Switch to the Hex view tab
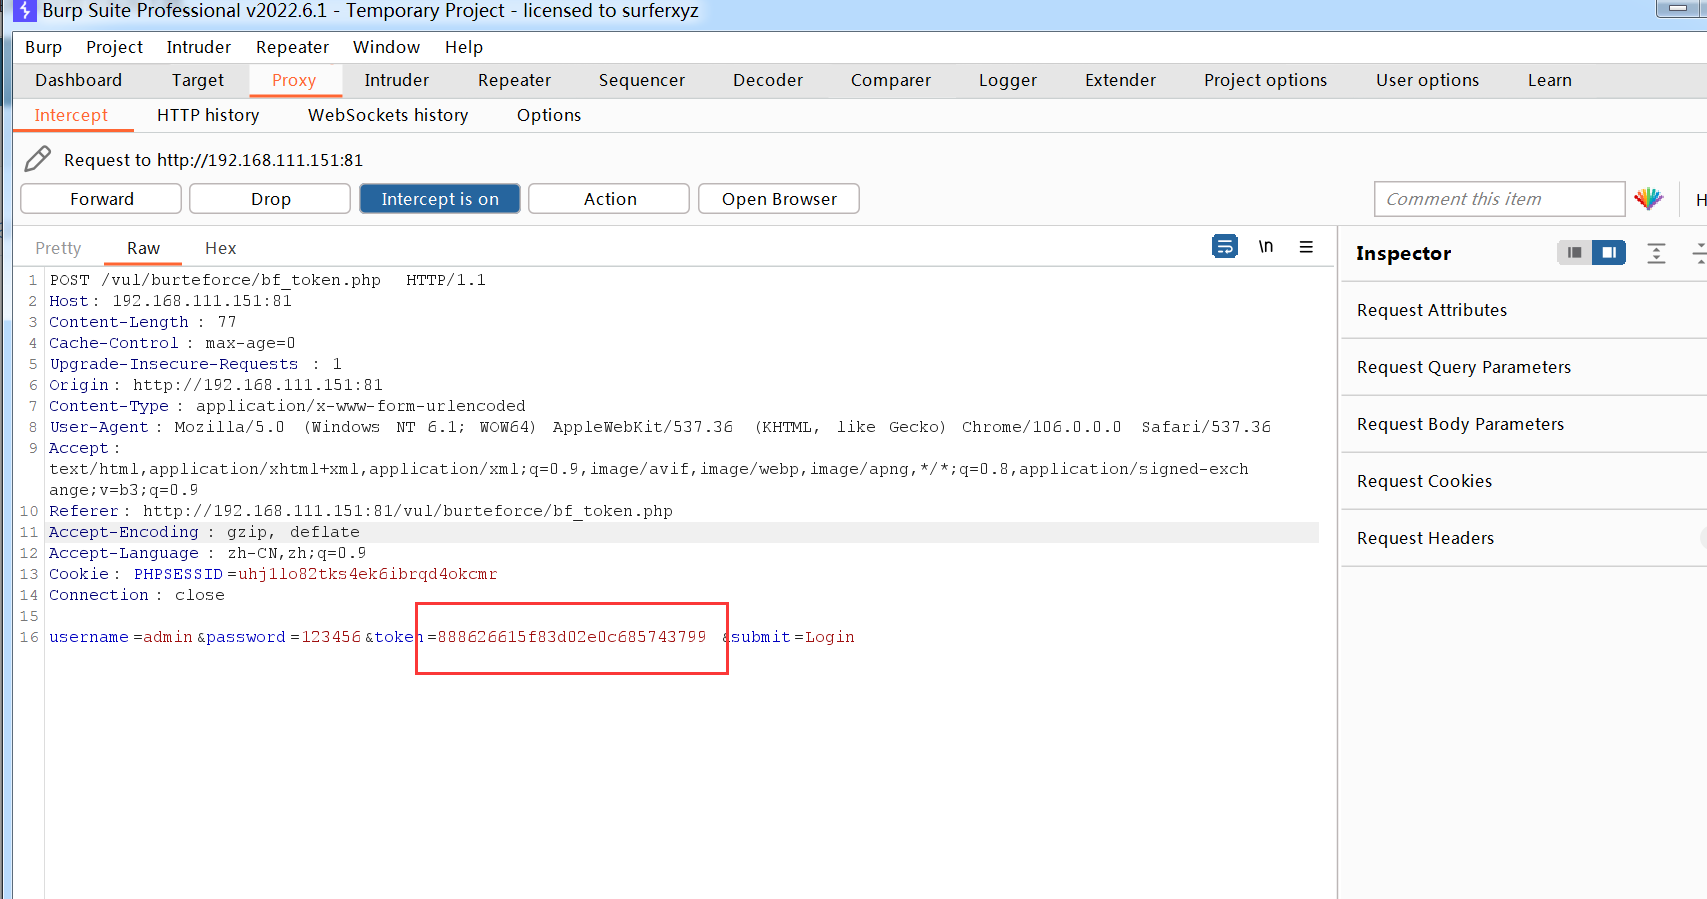 (220, 248)
